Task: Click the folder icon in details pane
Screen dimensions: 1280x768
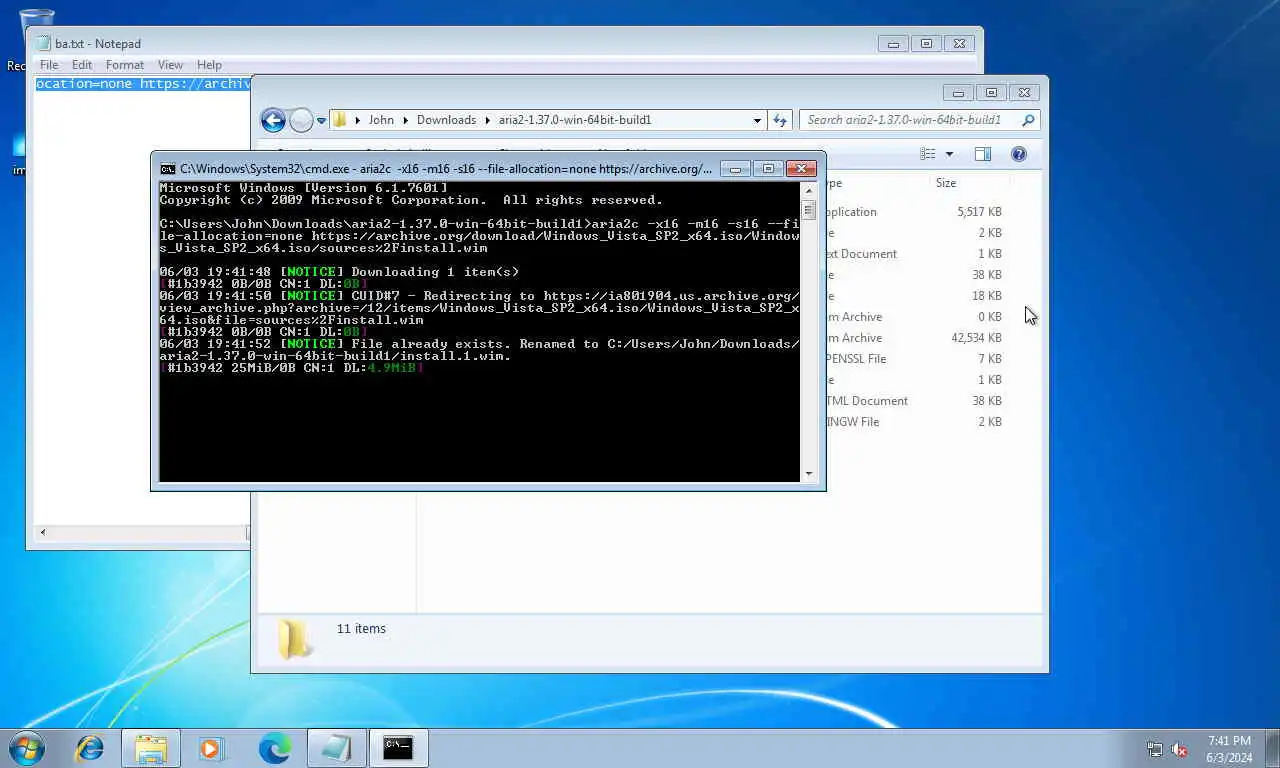Action: pos(293,638)
